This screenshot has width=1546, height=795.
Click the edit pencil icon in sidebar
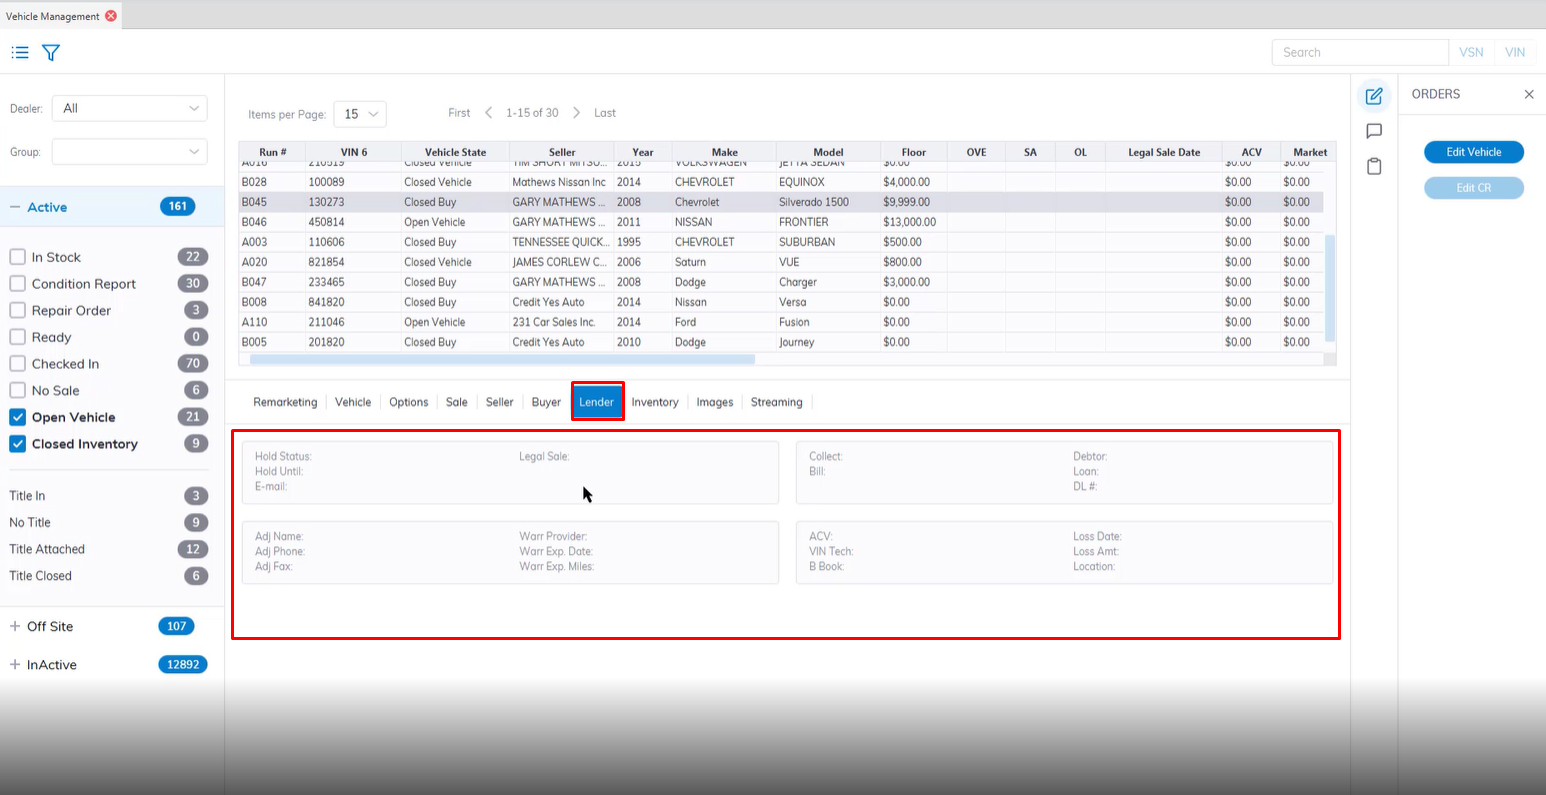[1374, 96]
